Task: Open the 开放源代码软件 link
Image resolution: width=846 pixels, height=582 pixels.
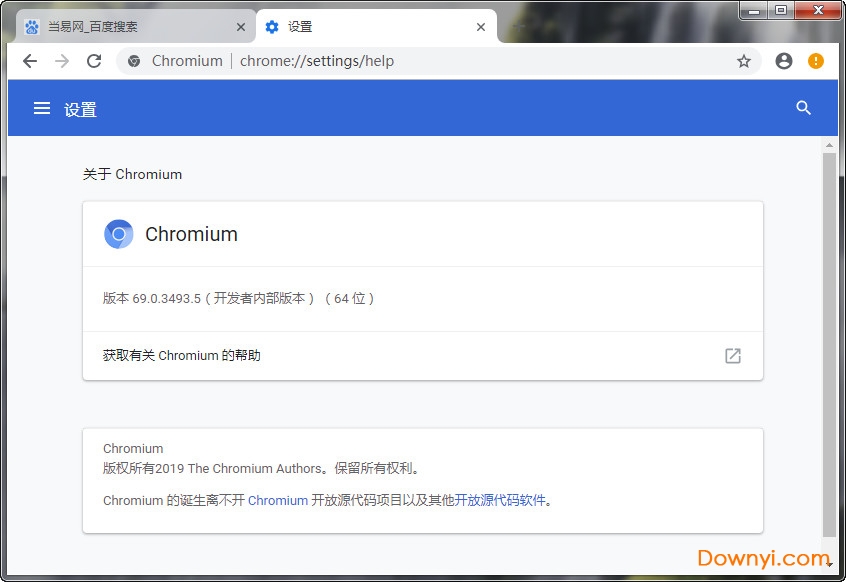Action: (500, 501)
